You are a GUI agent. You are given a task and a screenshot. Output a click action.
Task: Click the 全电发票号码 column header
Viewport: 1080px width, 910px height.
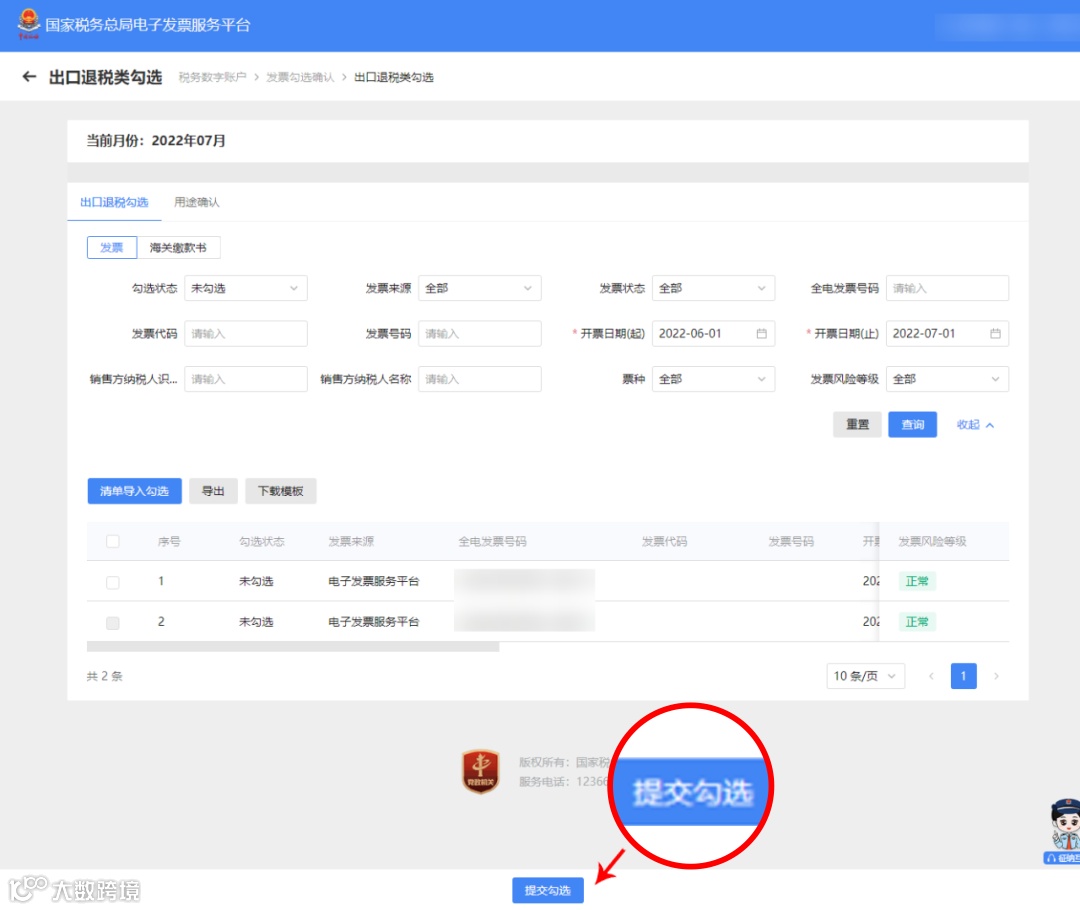pyautogui.click(x=492, y=541)
